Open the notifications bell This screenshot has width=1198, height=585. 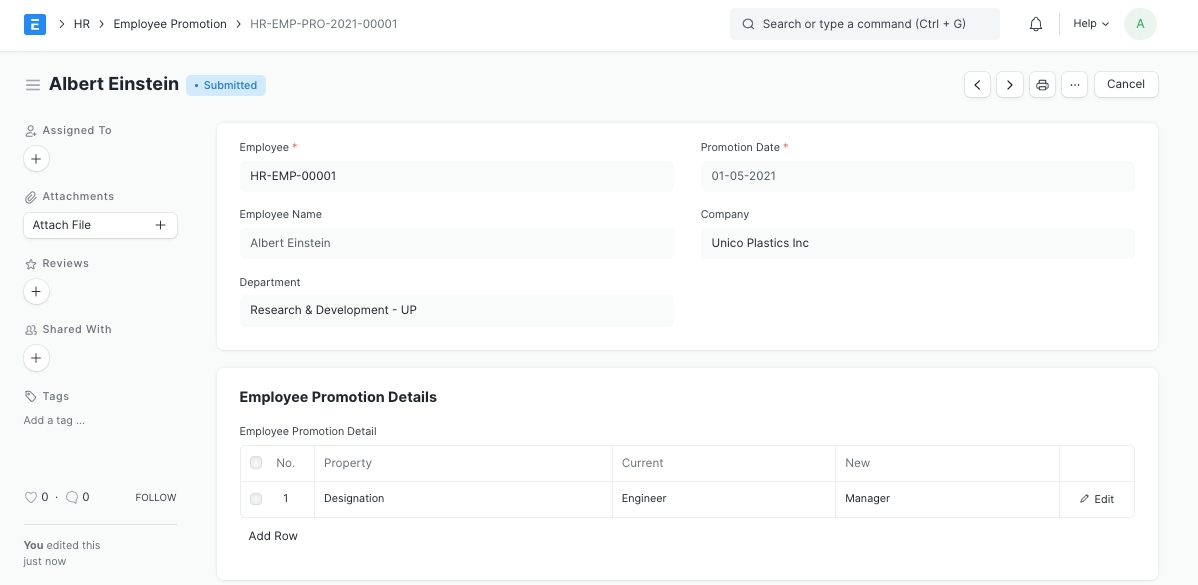[x=1036, y=24]
